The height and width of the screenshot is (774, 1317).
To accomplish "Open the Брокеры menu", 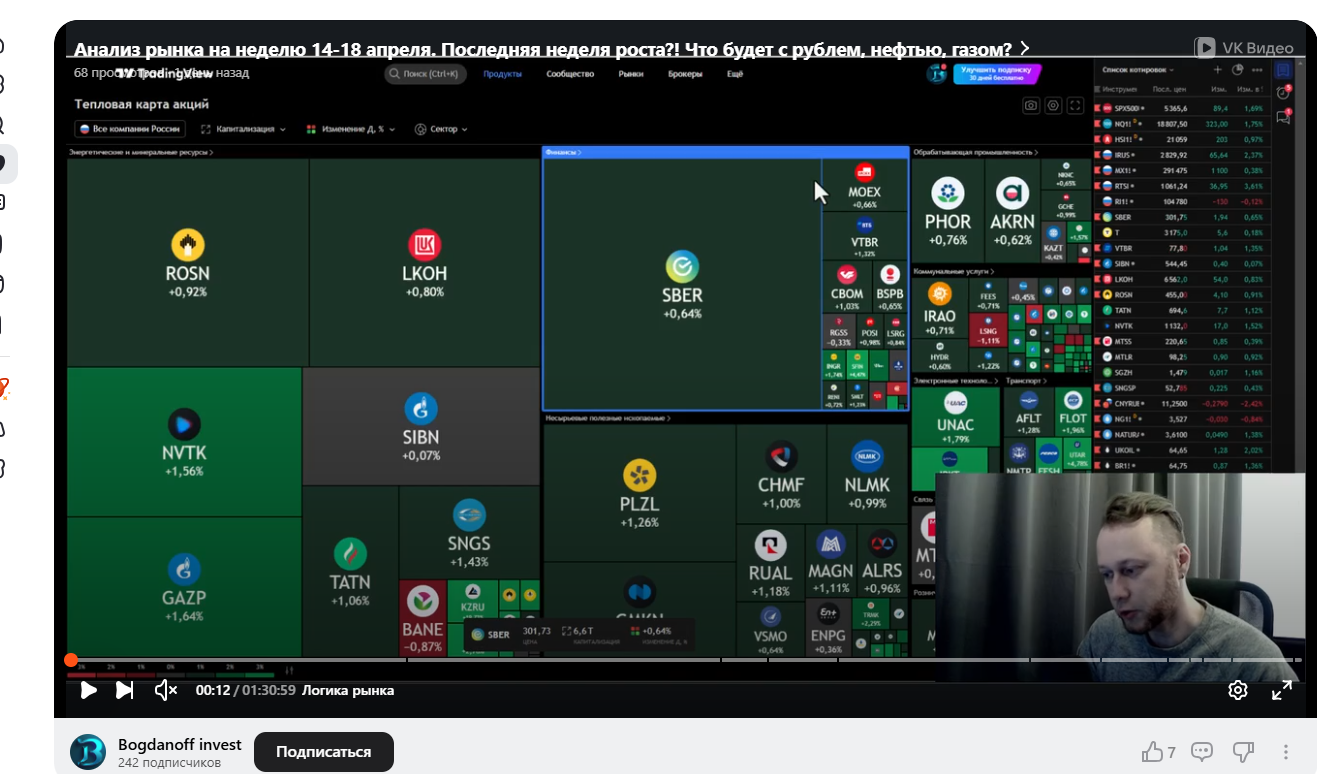I will (x=685, y=74).
